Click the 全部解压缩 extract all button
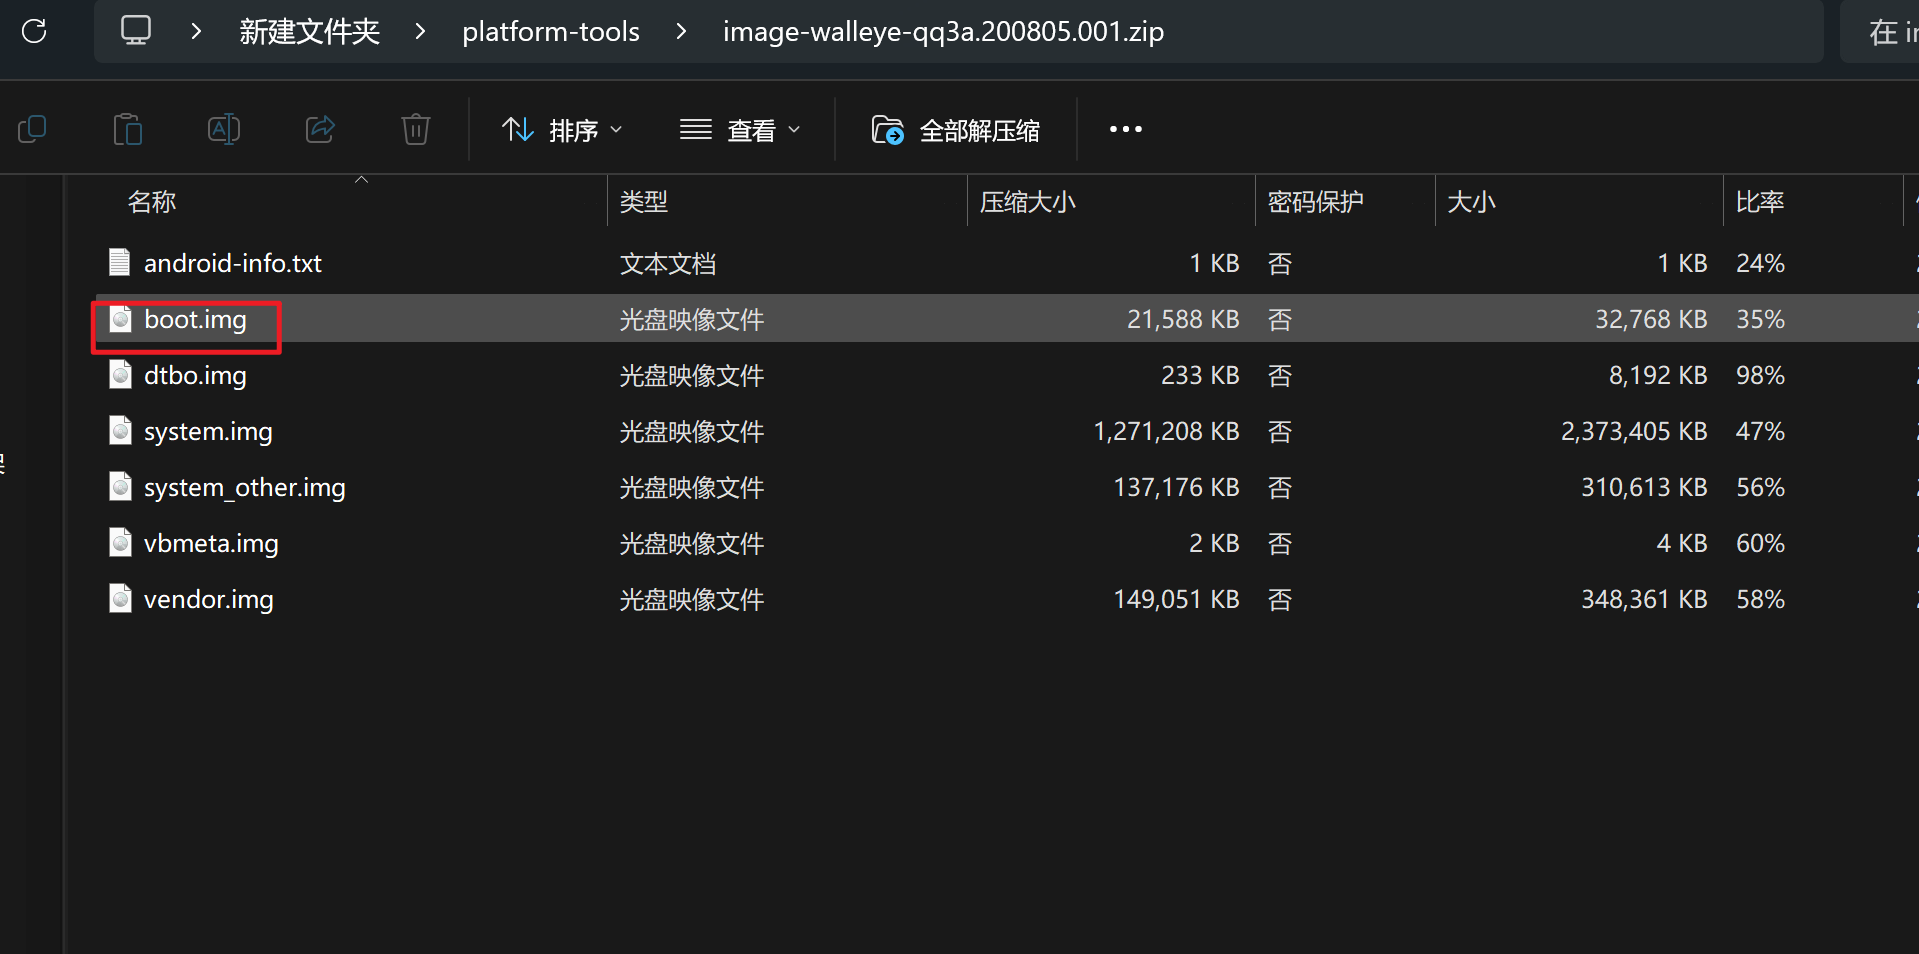Image resolution: width=1919 pixels, height=954 pixels. pyautogui.click(x=956, y=130)
